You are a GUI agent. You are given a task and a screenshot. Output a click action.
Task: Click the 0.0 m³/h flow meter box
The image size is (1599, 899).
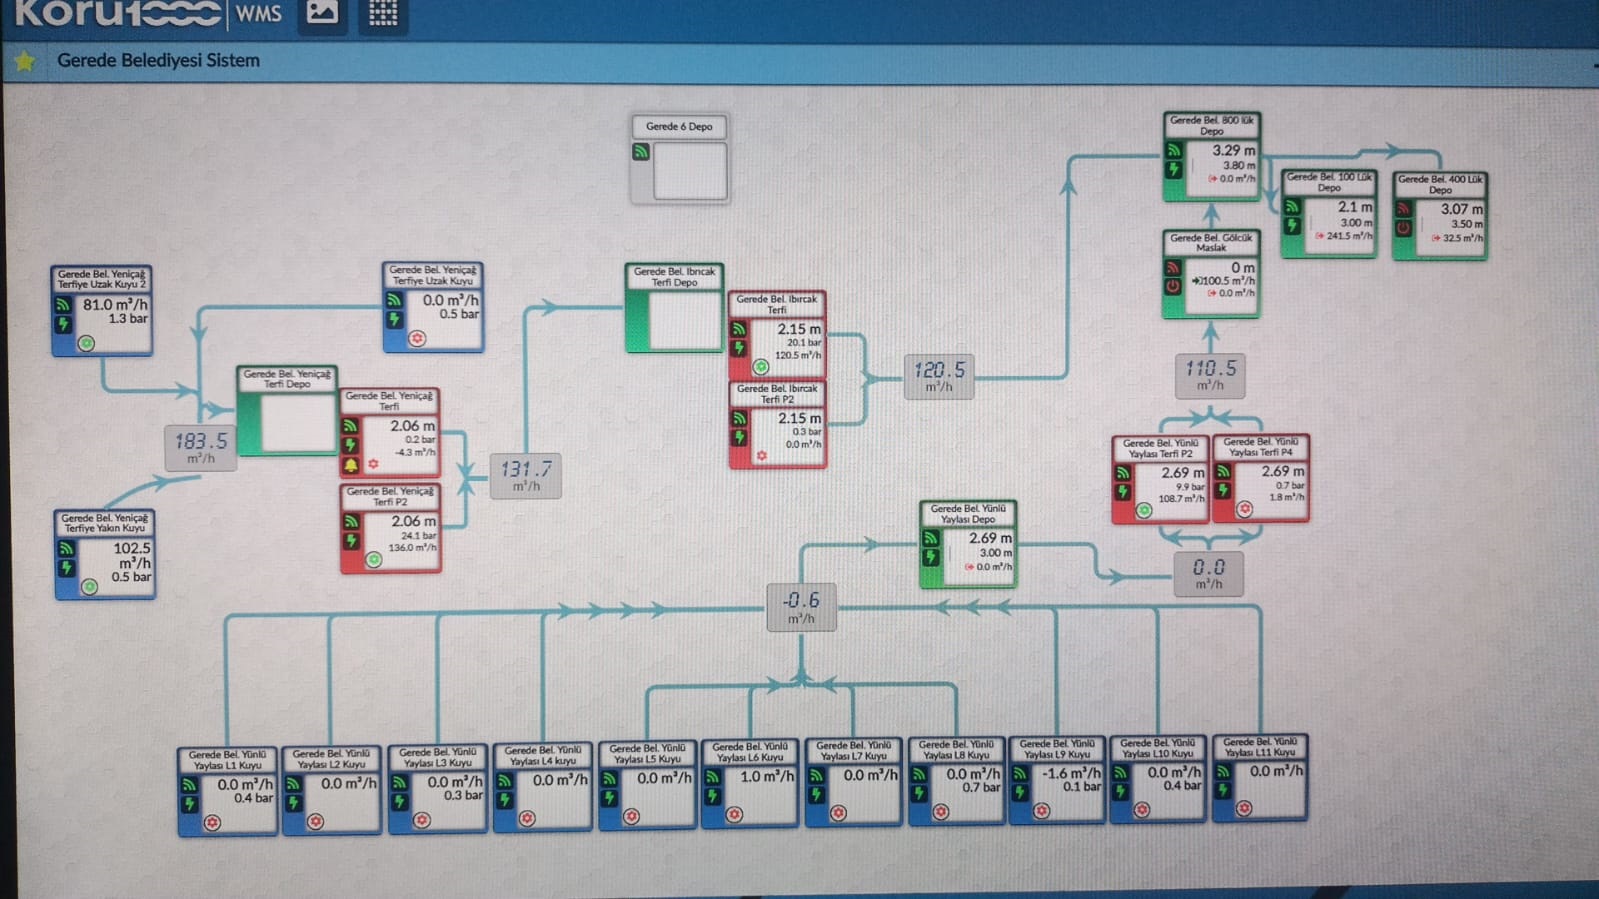click(x=1208, y=574)
